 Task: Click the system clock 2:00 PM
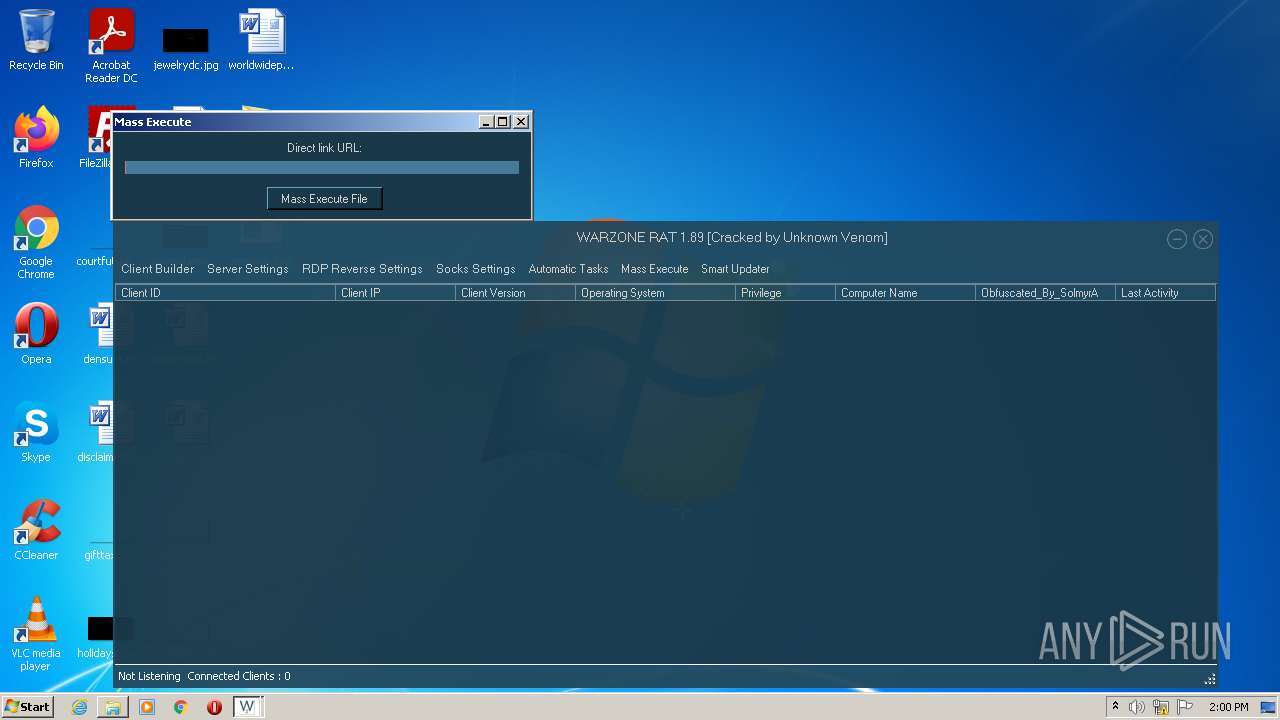pos(1228,707)
